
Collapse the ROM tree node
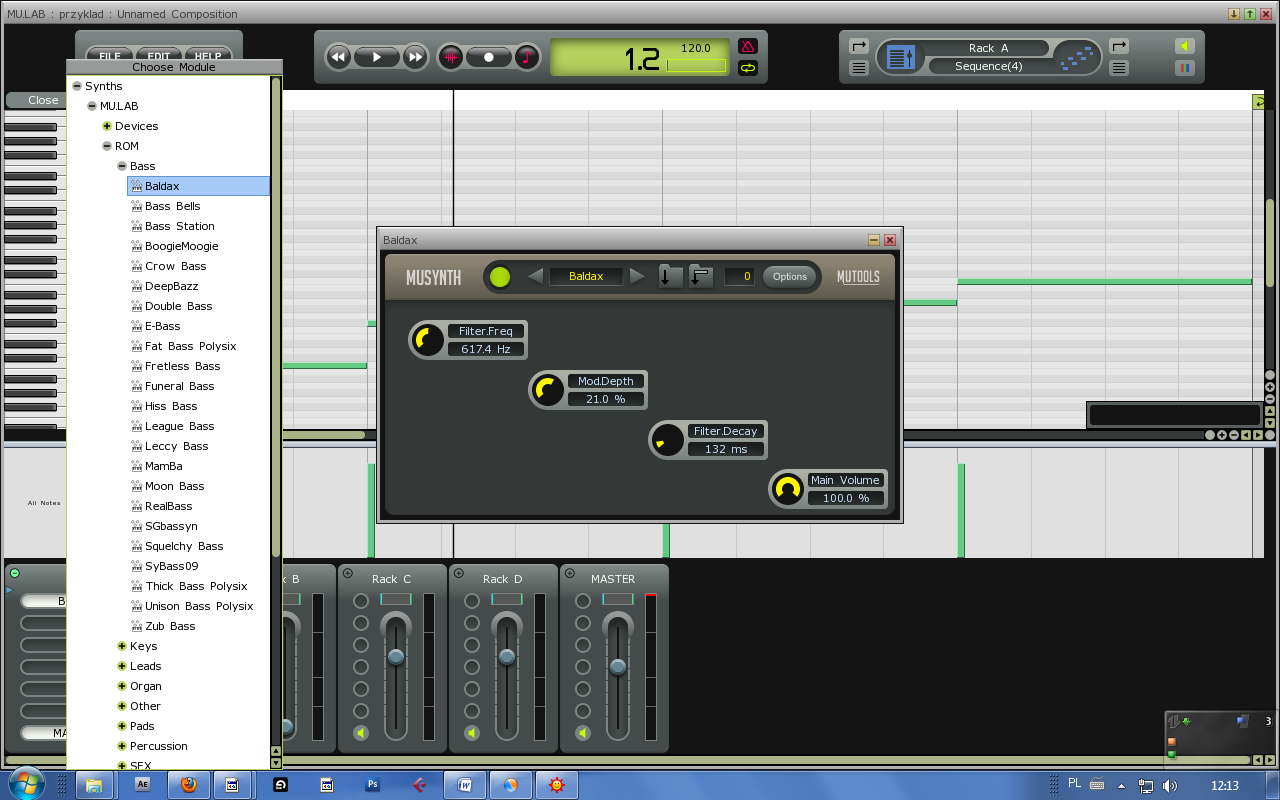(106, 146)
